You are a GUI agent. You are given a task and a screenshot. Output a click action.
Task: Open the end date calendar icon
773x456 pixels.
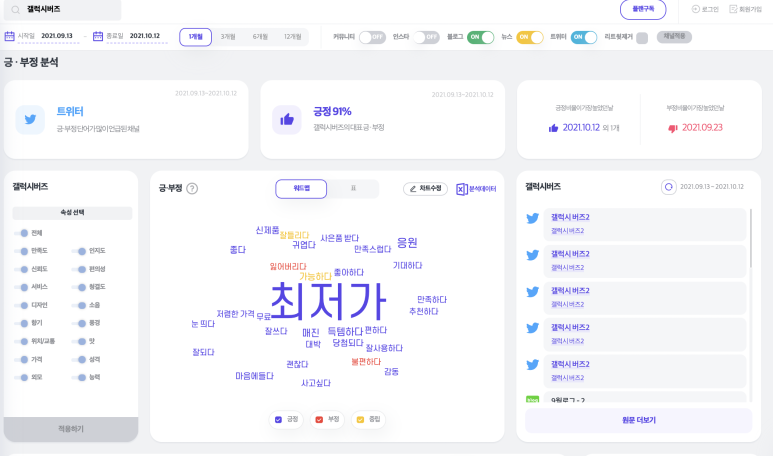(98, 36)
